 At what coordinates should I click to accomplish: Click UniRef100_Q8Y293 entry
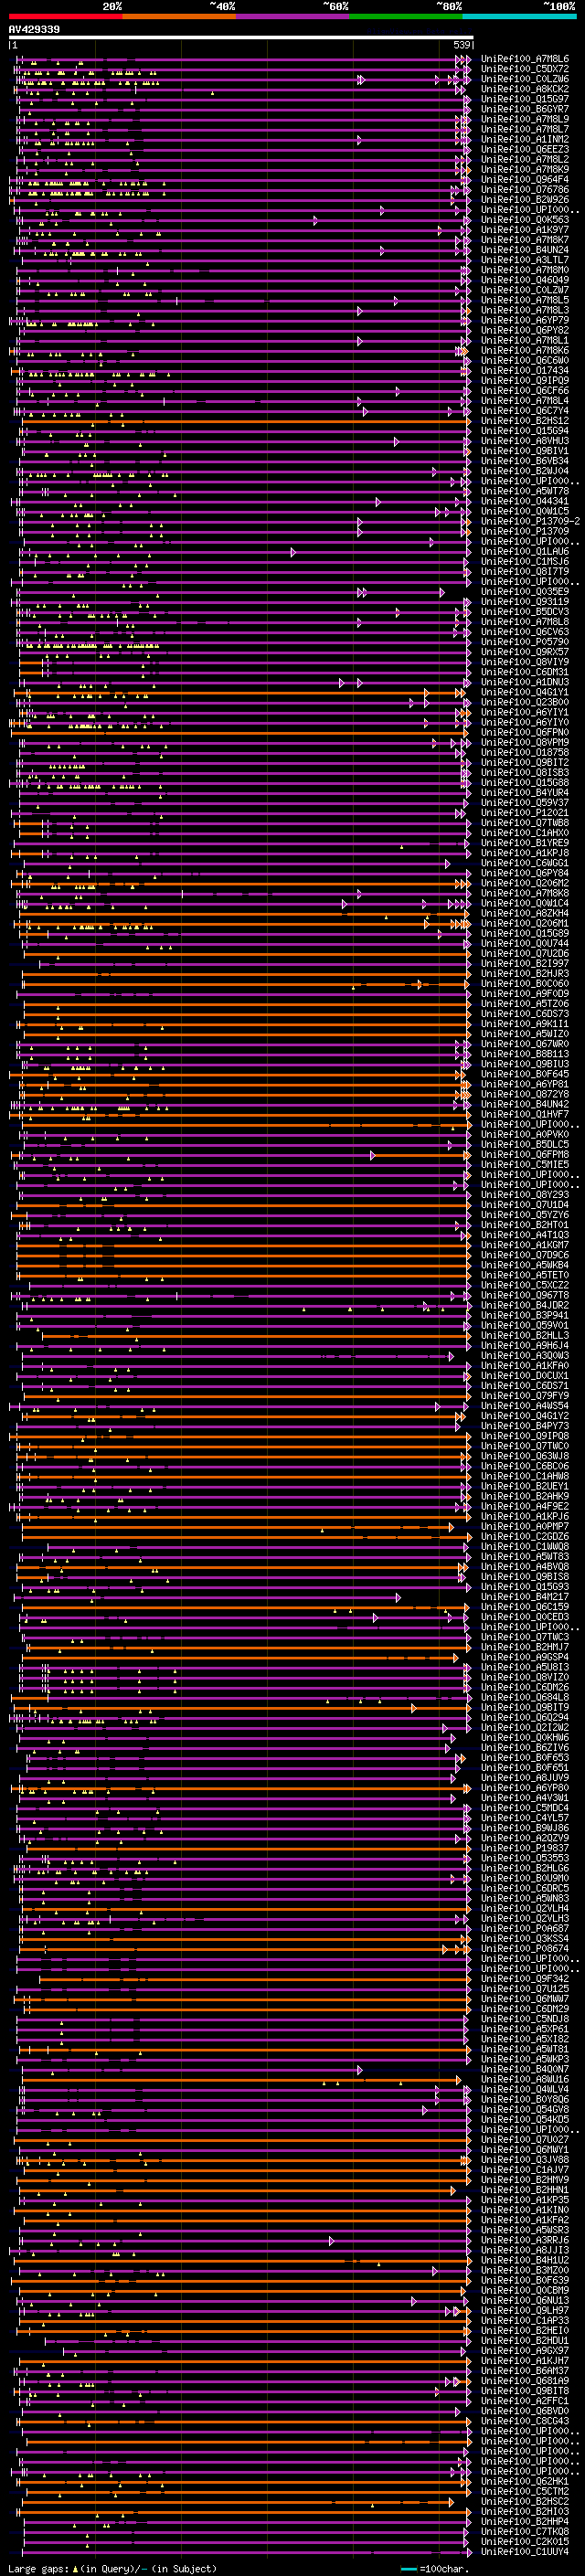click(x=525, y=1194)
